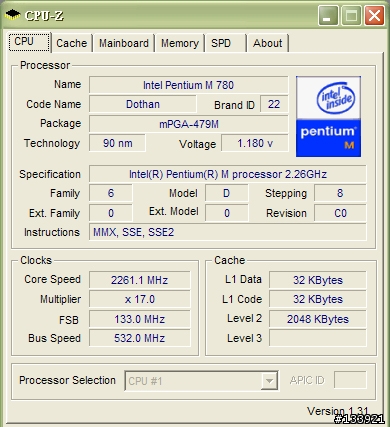The height and width of the screenshot is (427, 390).
Task: Click the Brand ID value 22
Action: (x=274, y=104)
